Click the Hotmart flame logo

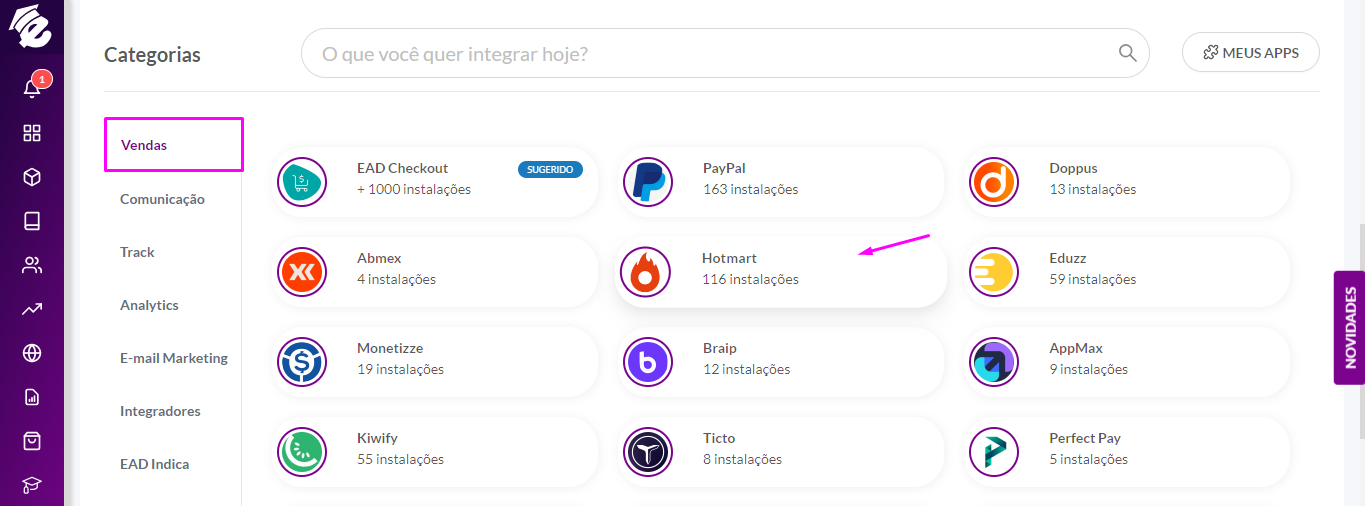tap(645, 272)
